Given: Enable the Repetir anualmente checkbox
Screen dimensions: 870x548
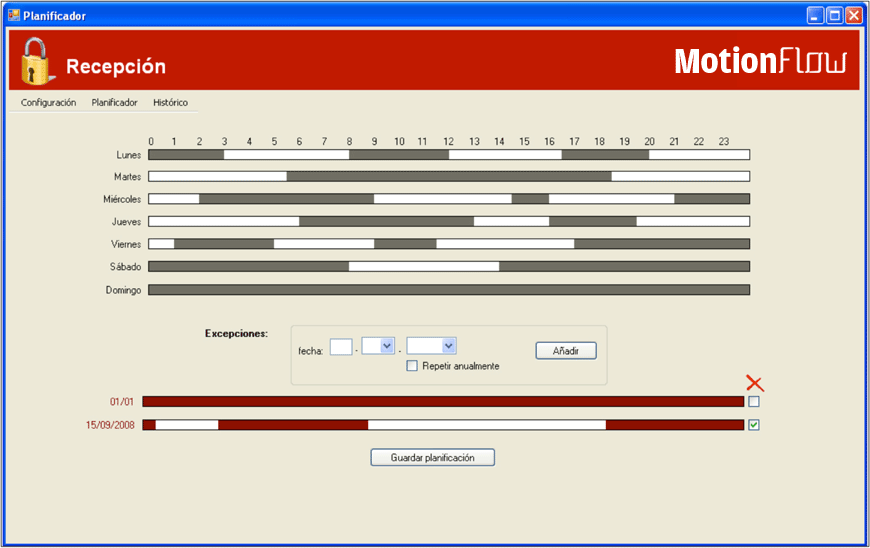Looking at the screenshot, I should pos(412,366).
